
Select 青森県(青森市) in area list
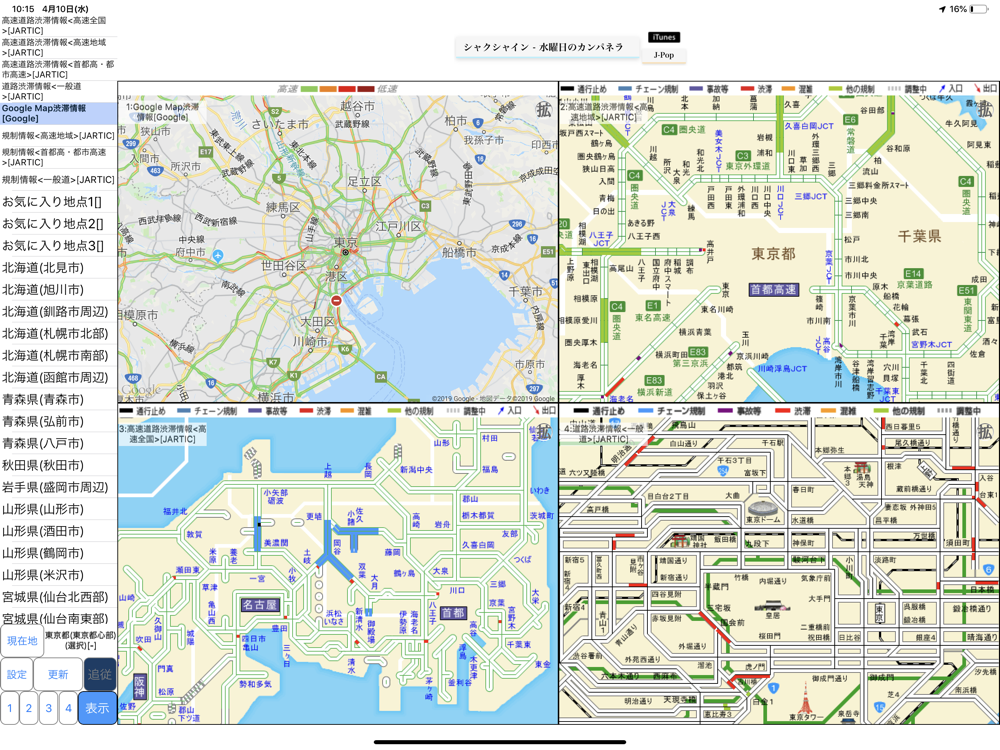tap(58, 399)
